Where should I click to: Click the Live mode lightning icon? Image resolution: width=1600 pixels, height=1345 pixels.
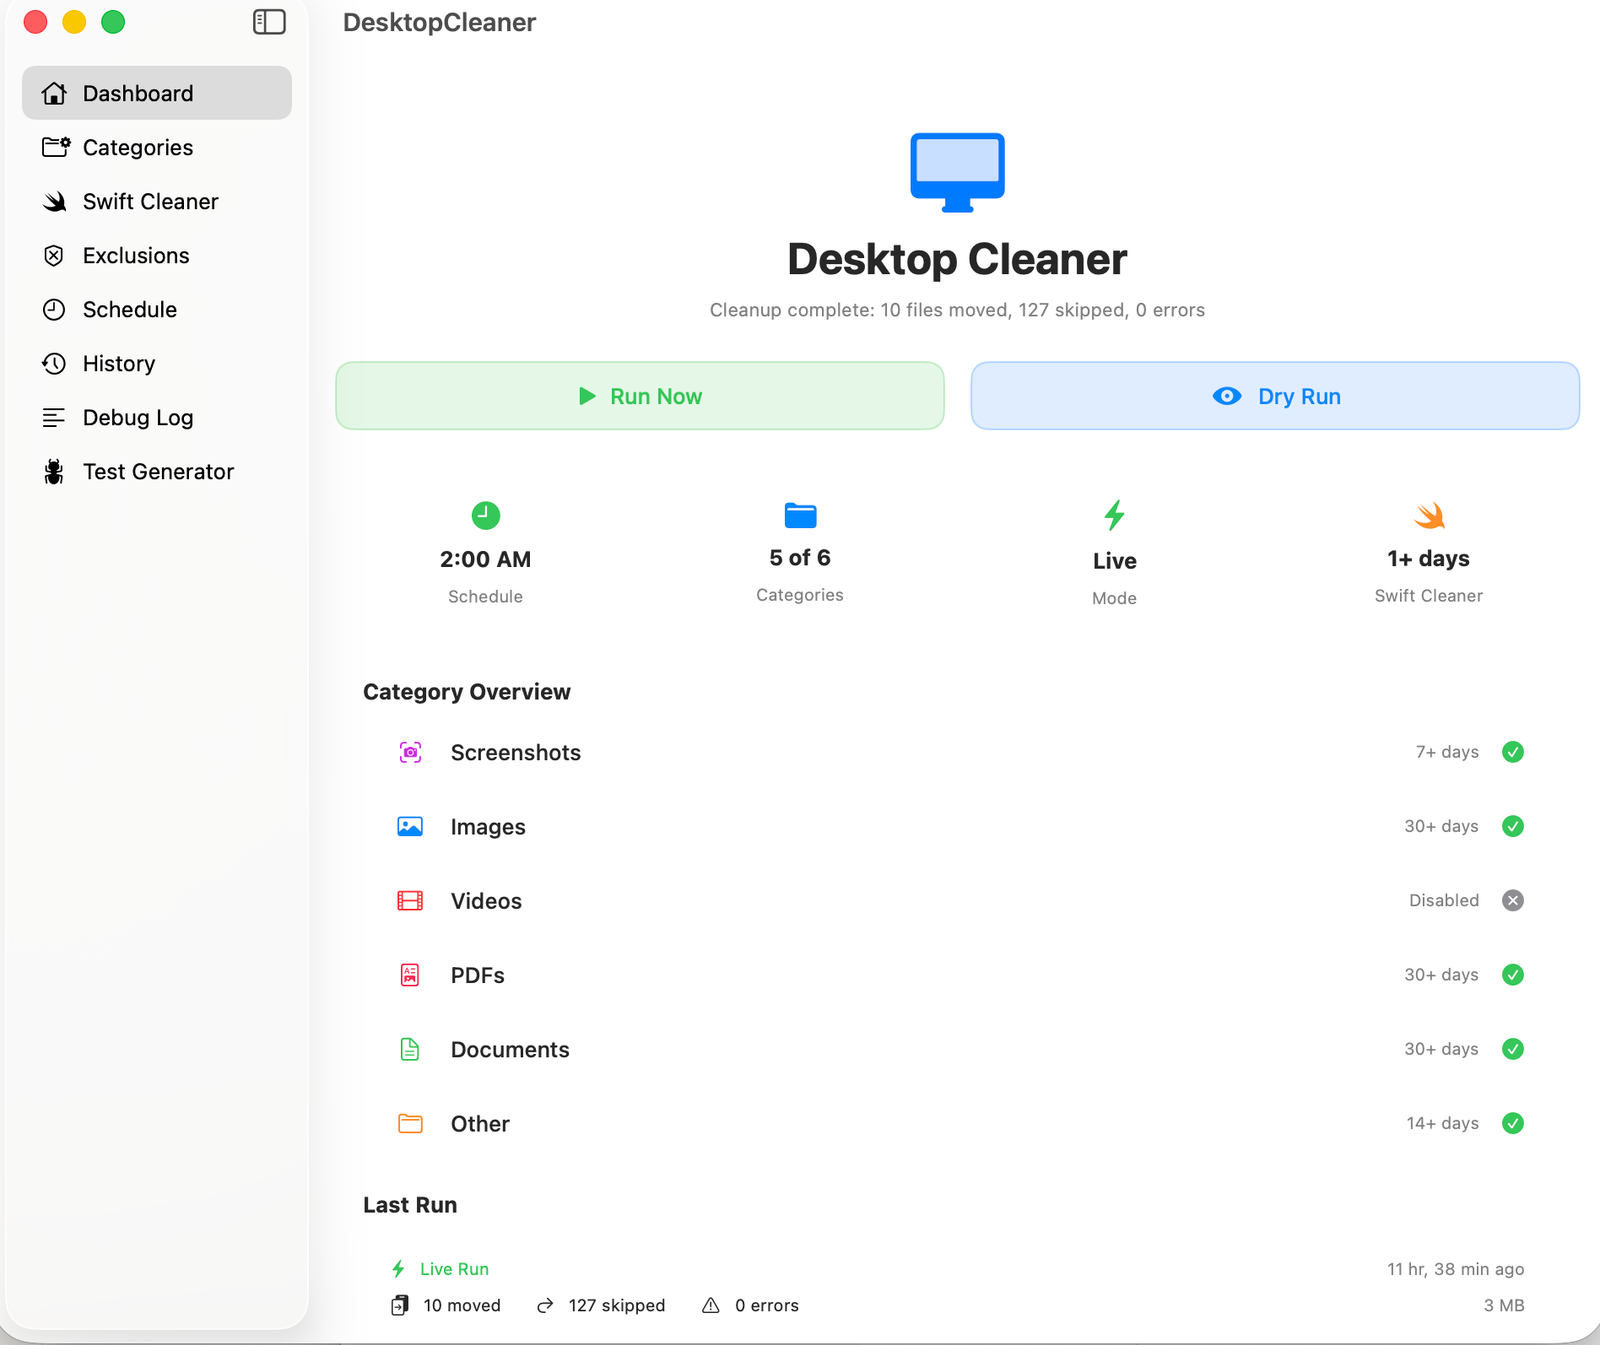click(1114, 516)
